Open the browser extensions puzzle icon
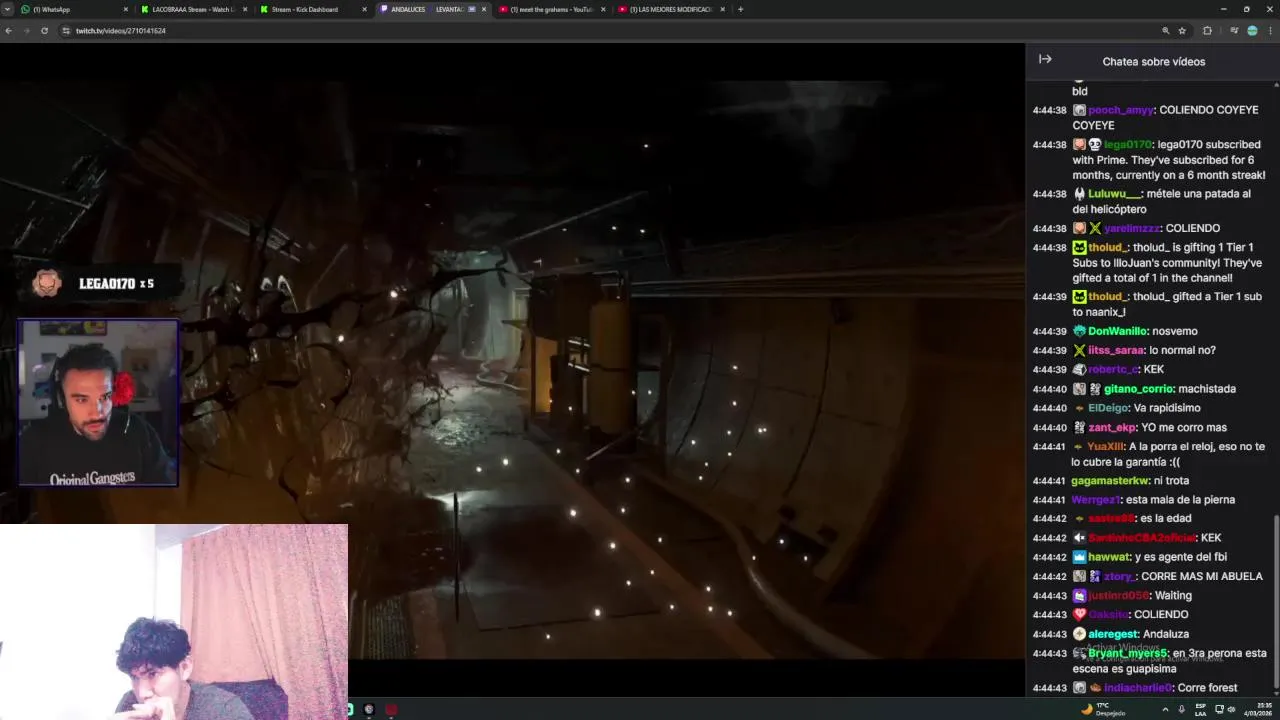 [x=1207, y=31]
